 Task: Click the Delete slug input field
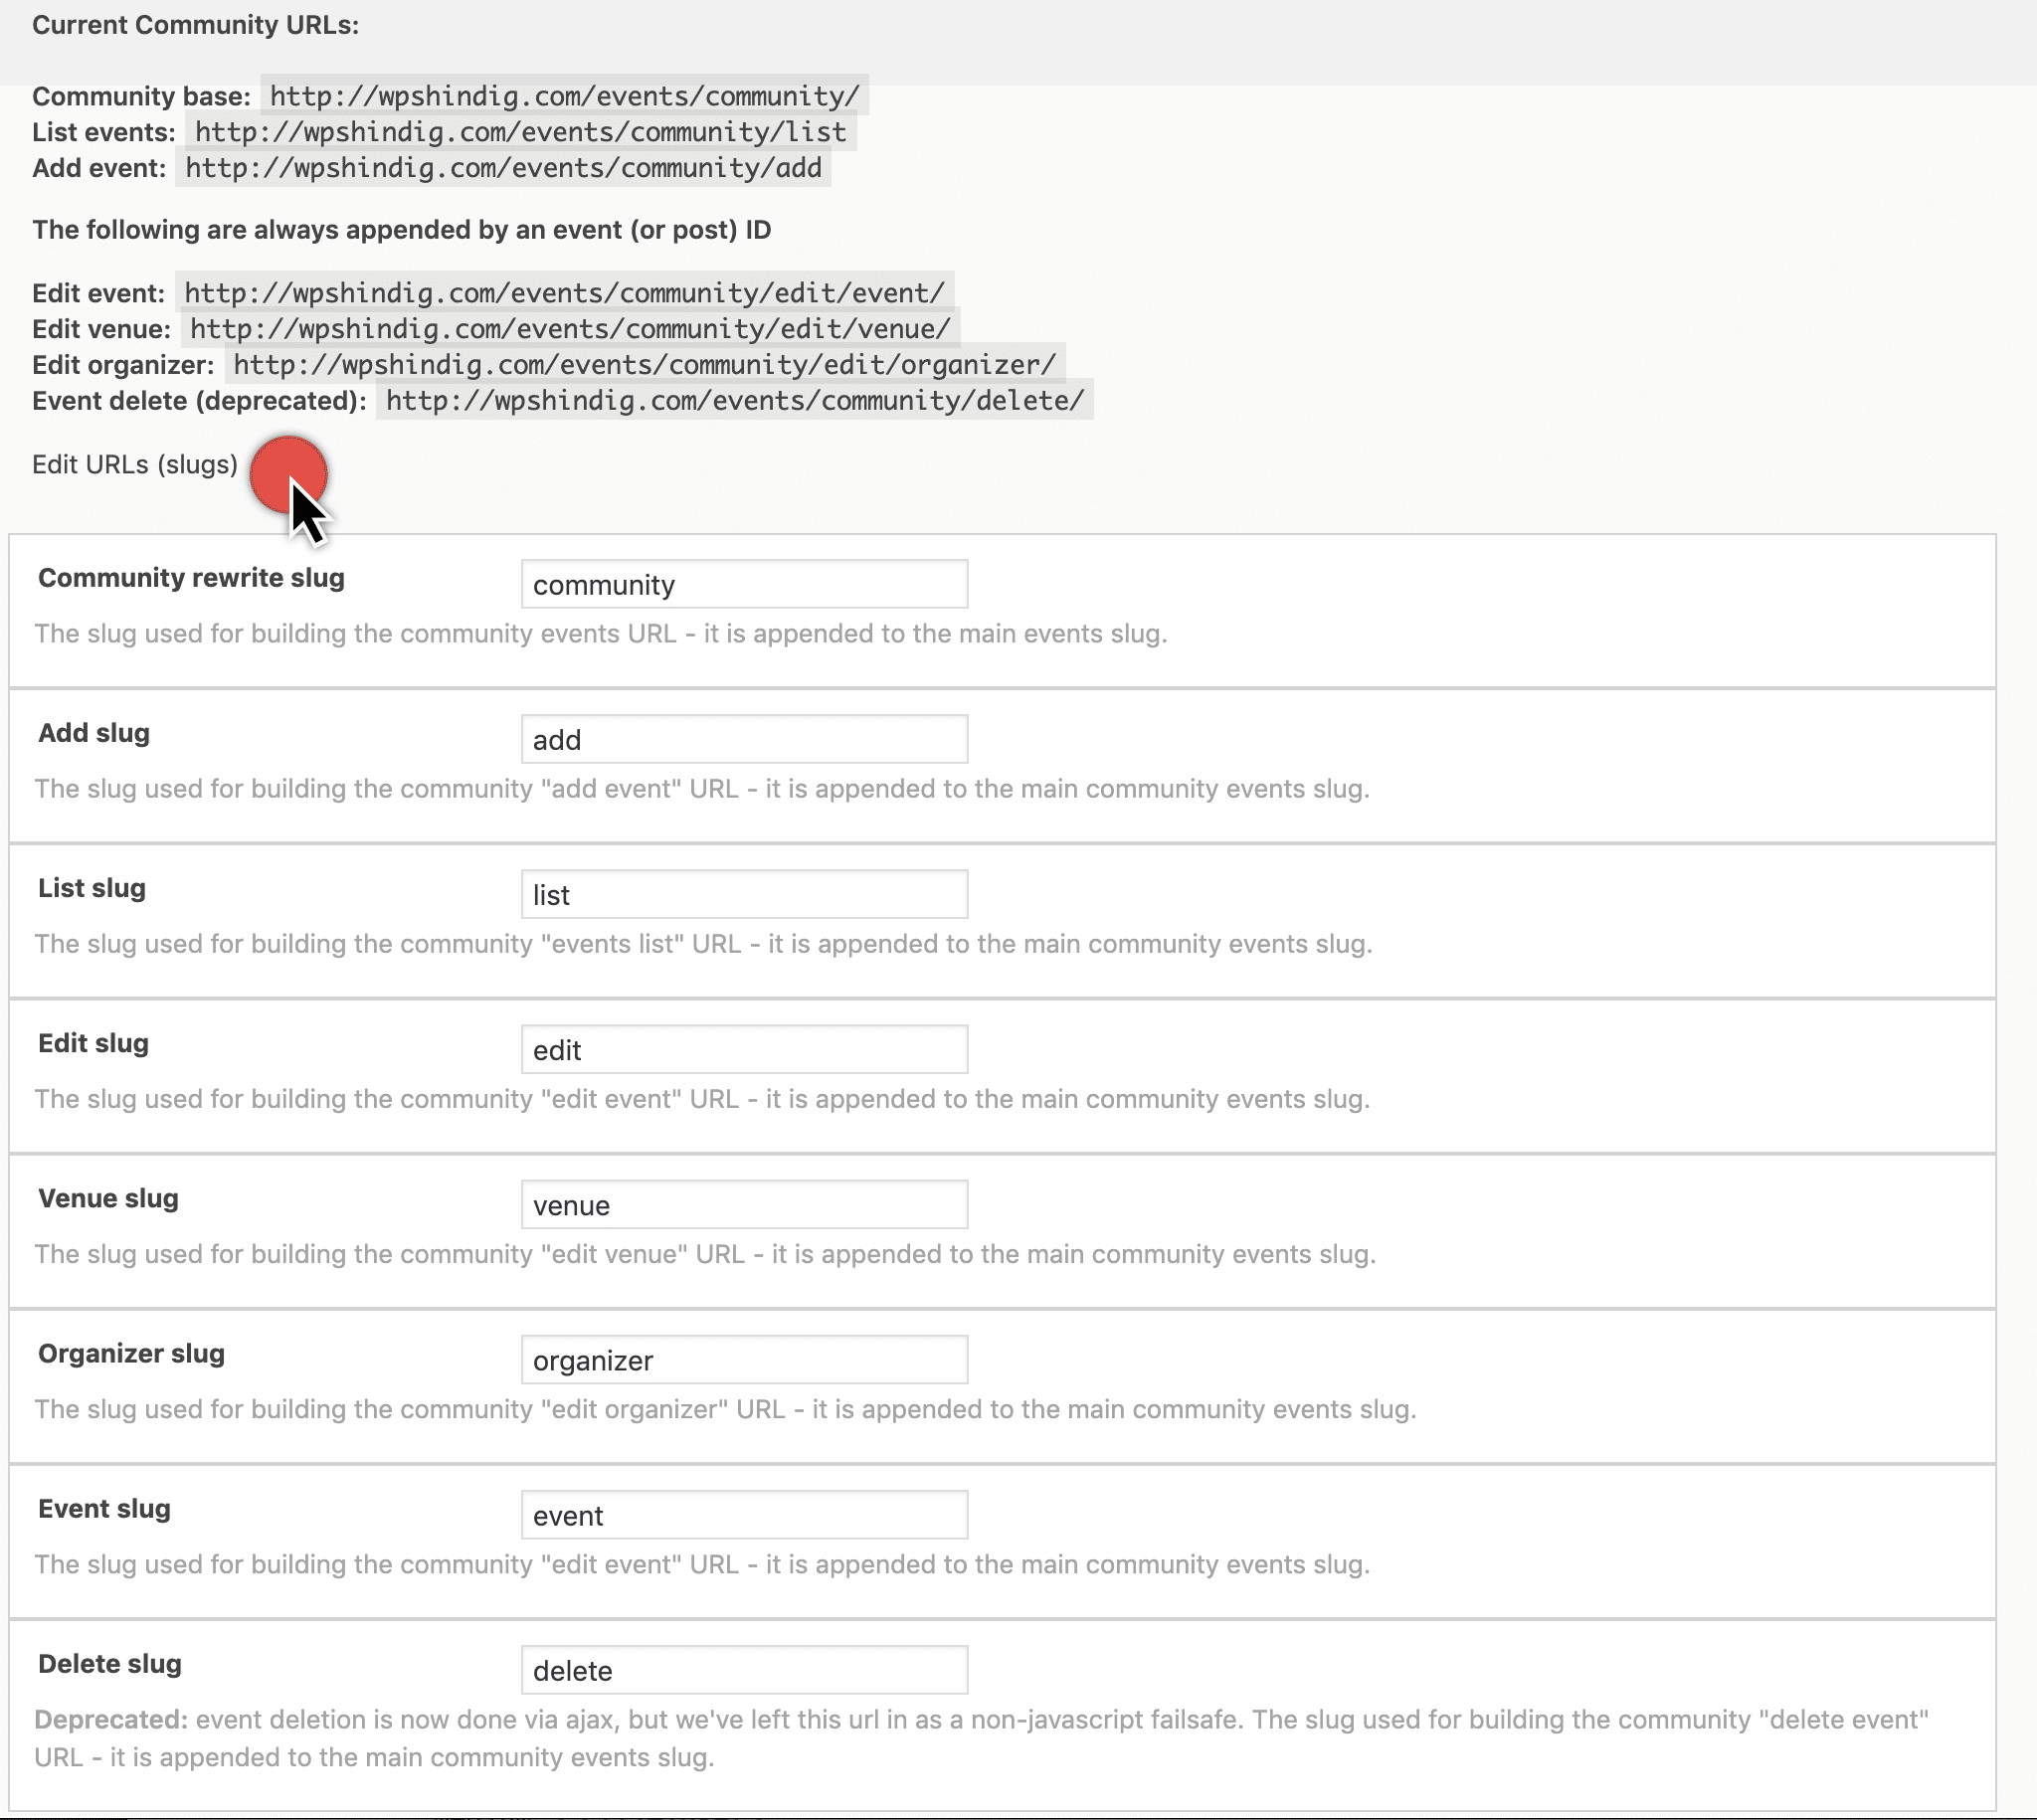click(x=744, y=1670)
